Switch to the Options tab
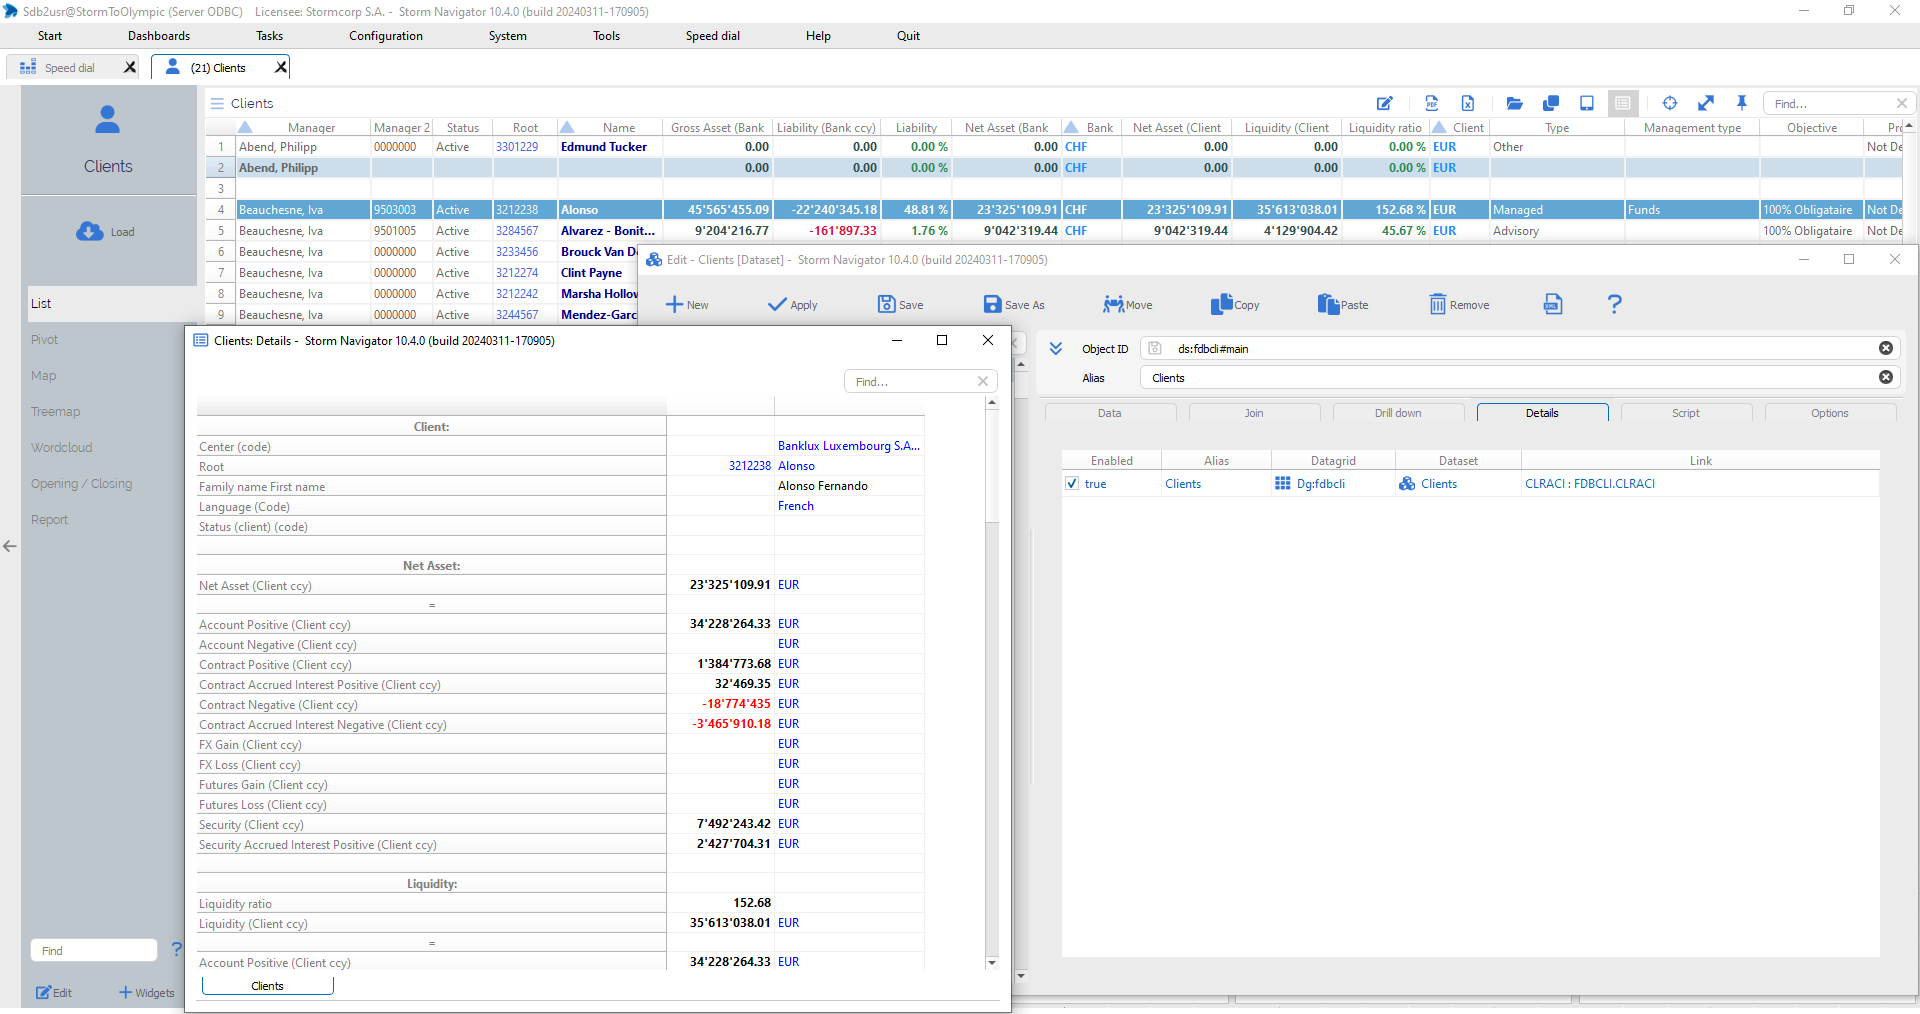This screenshot has height=1014, width=1920. click(x=1830, y=413)
